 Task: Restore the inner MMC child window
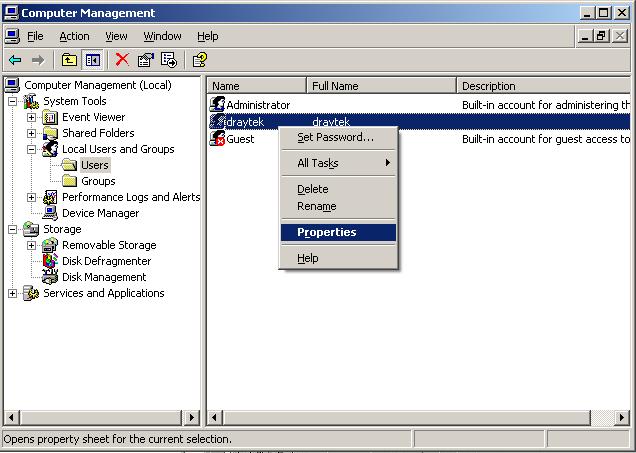pos(601,36)
